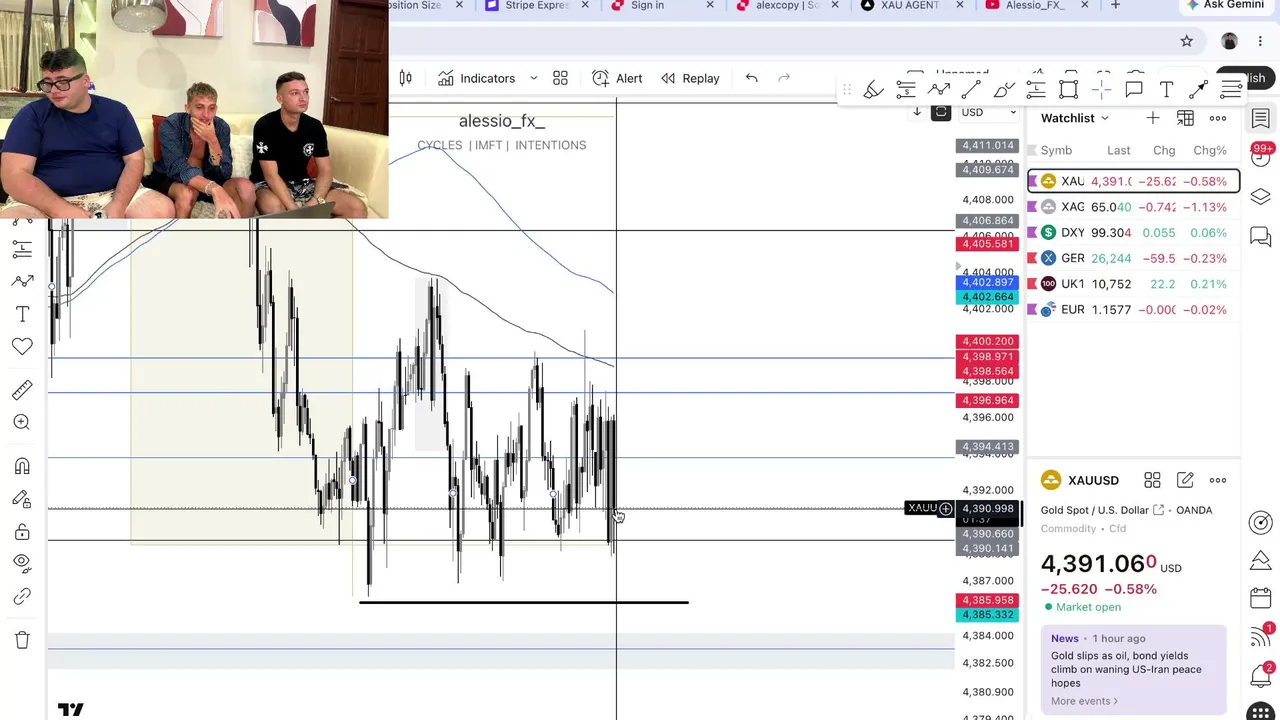
Task: Select the arrow line tool in favorites toolbar
Action: 1198,90
